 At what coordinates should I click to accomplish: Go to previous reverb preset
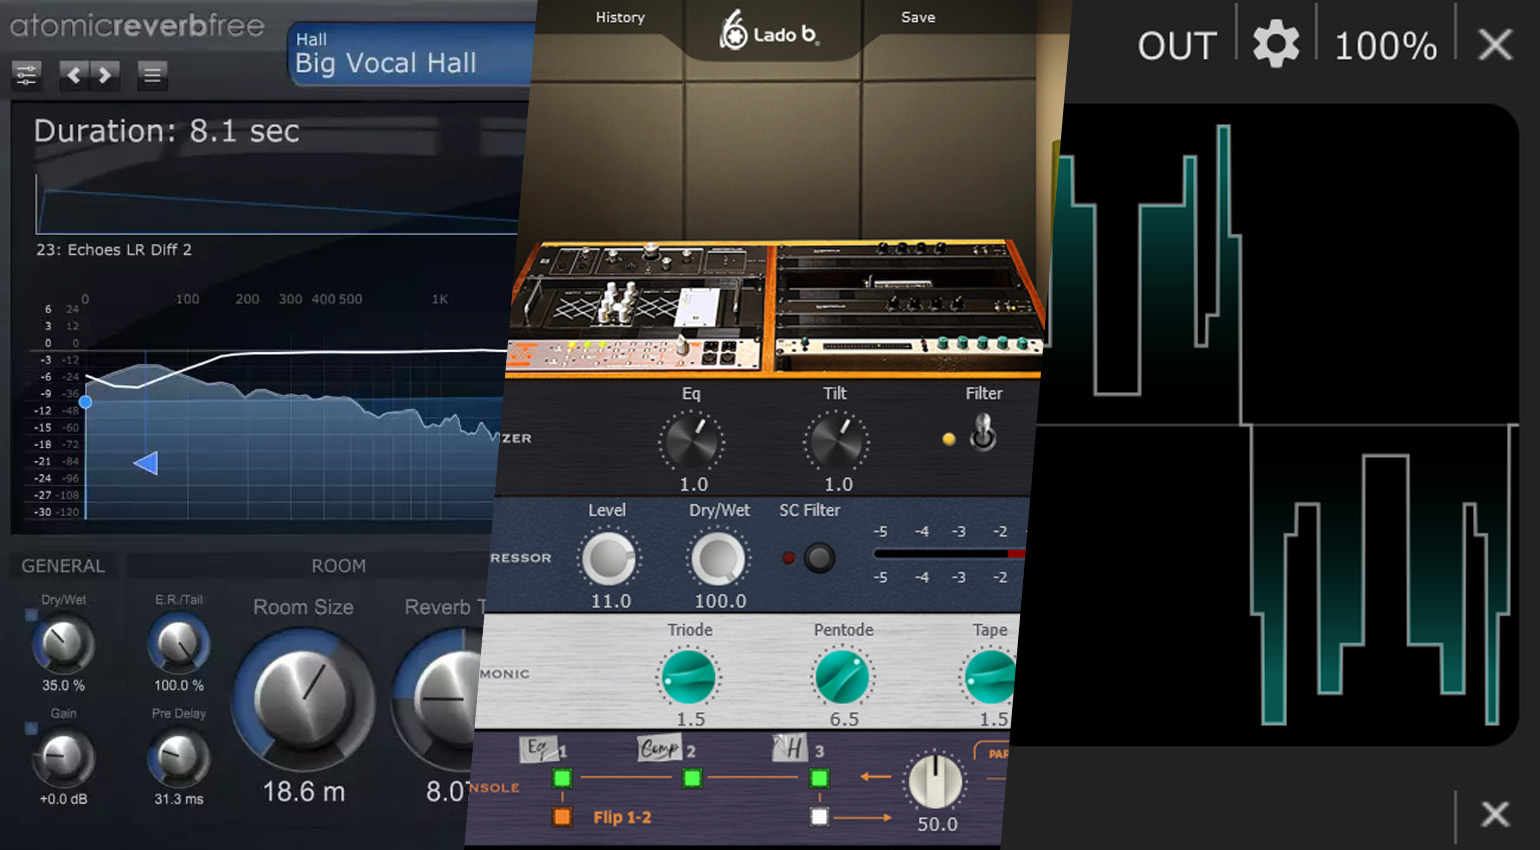point(74,75)
